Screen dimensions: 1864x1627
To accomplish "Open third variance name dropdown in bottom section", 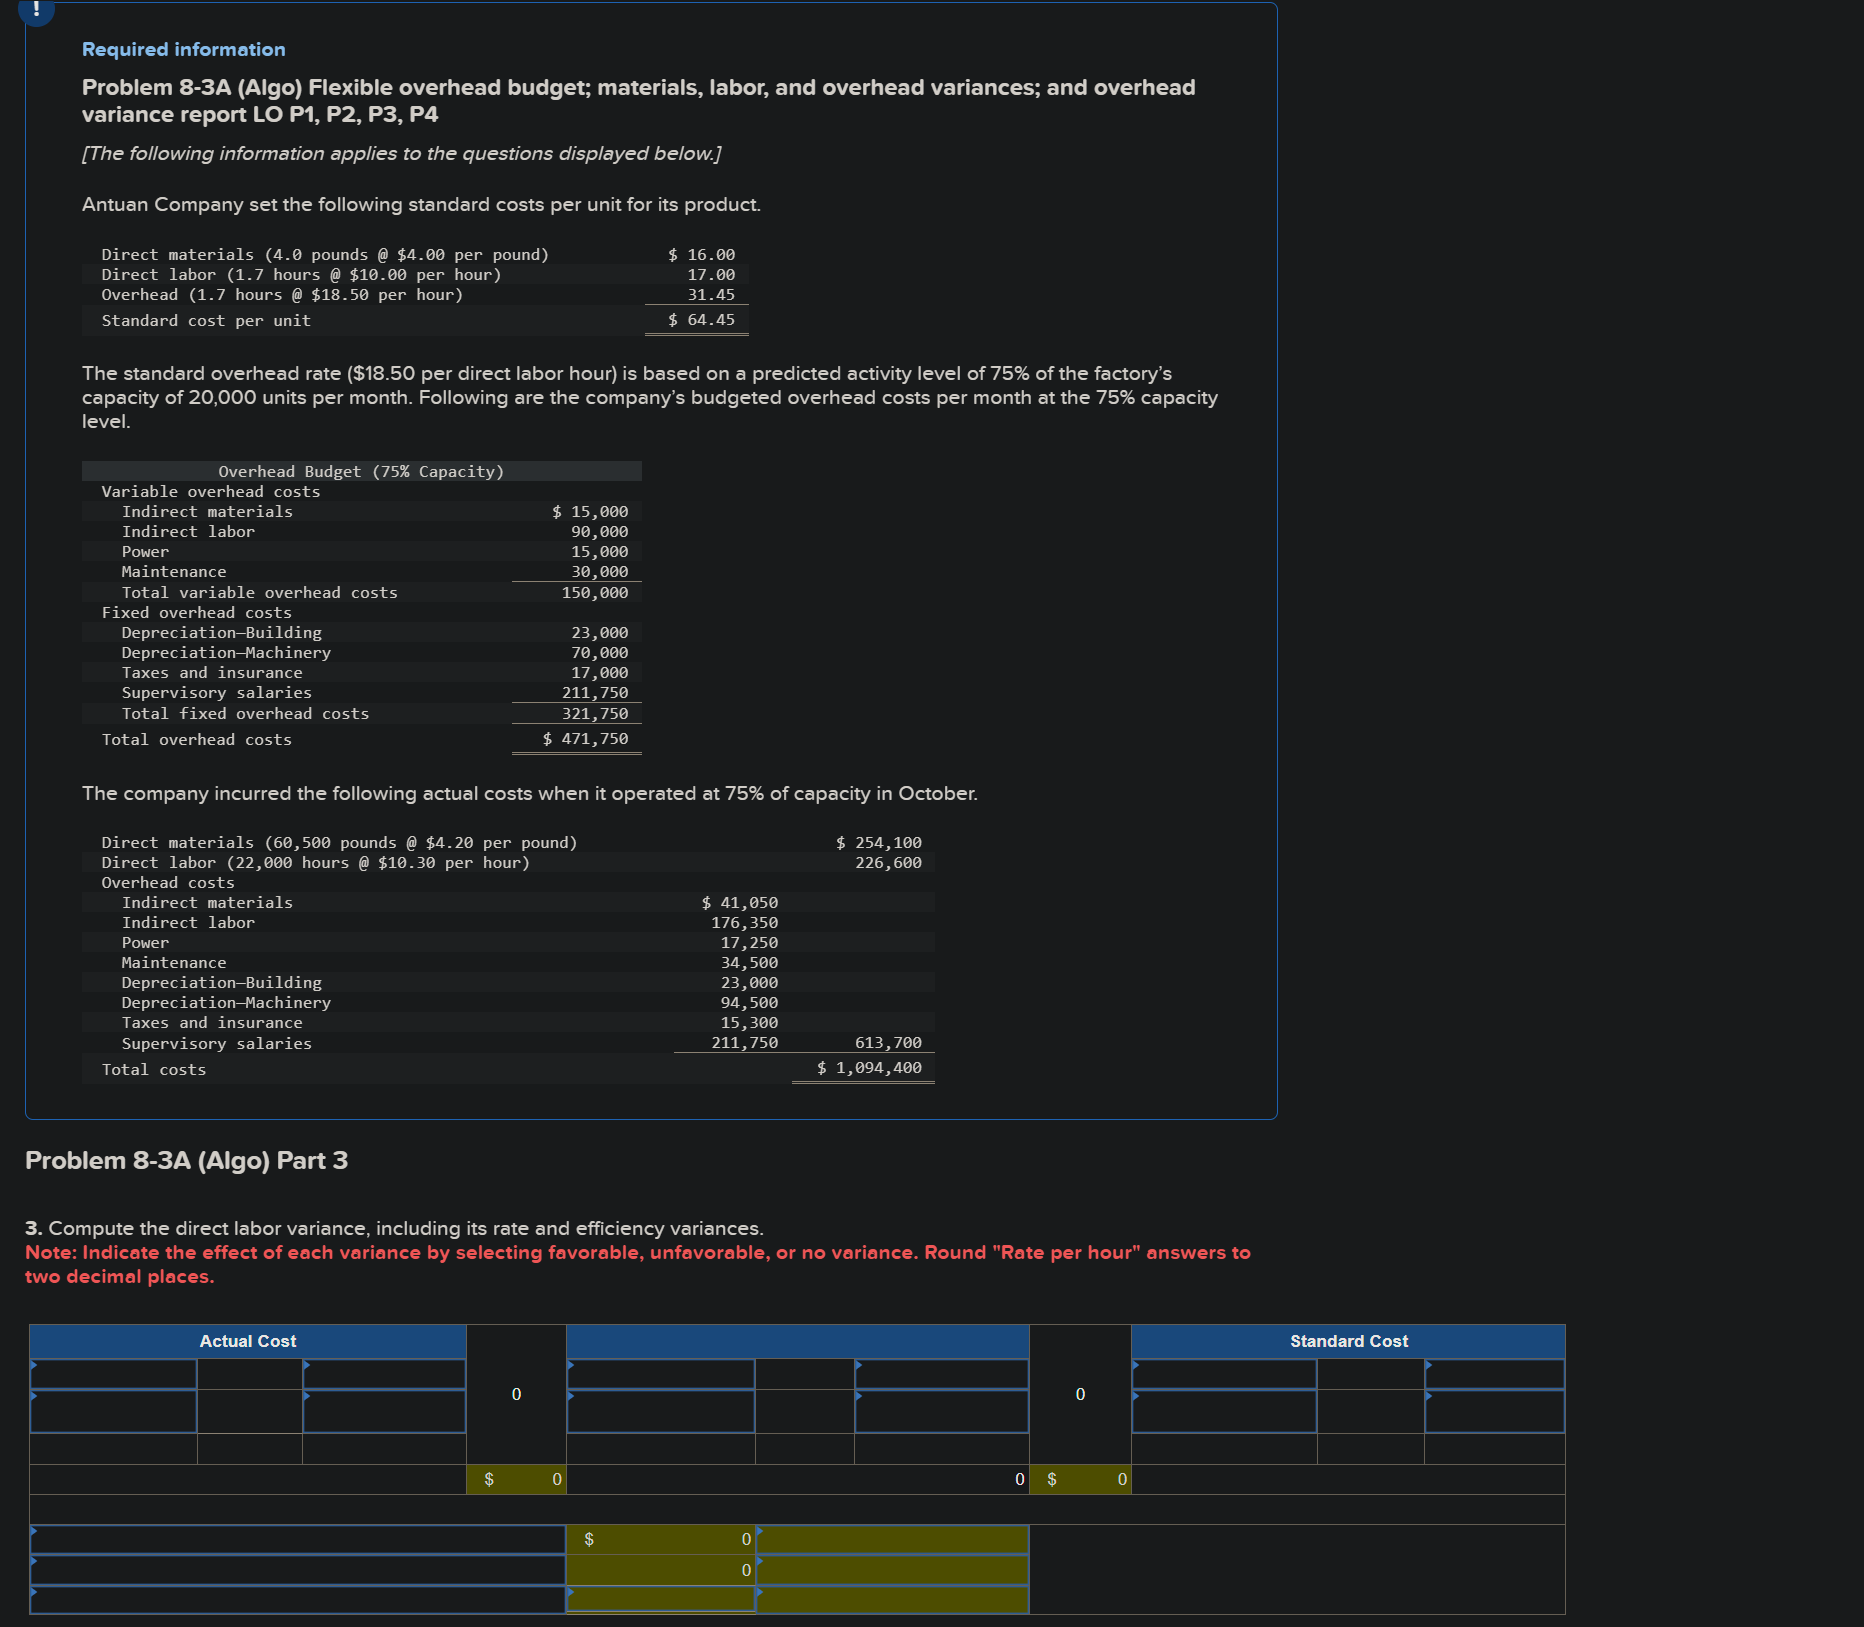I will (298, 1599).
